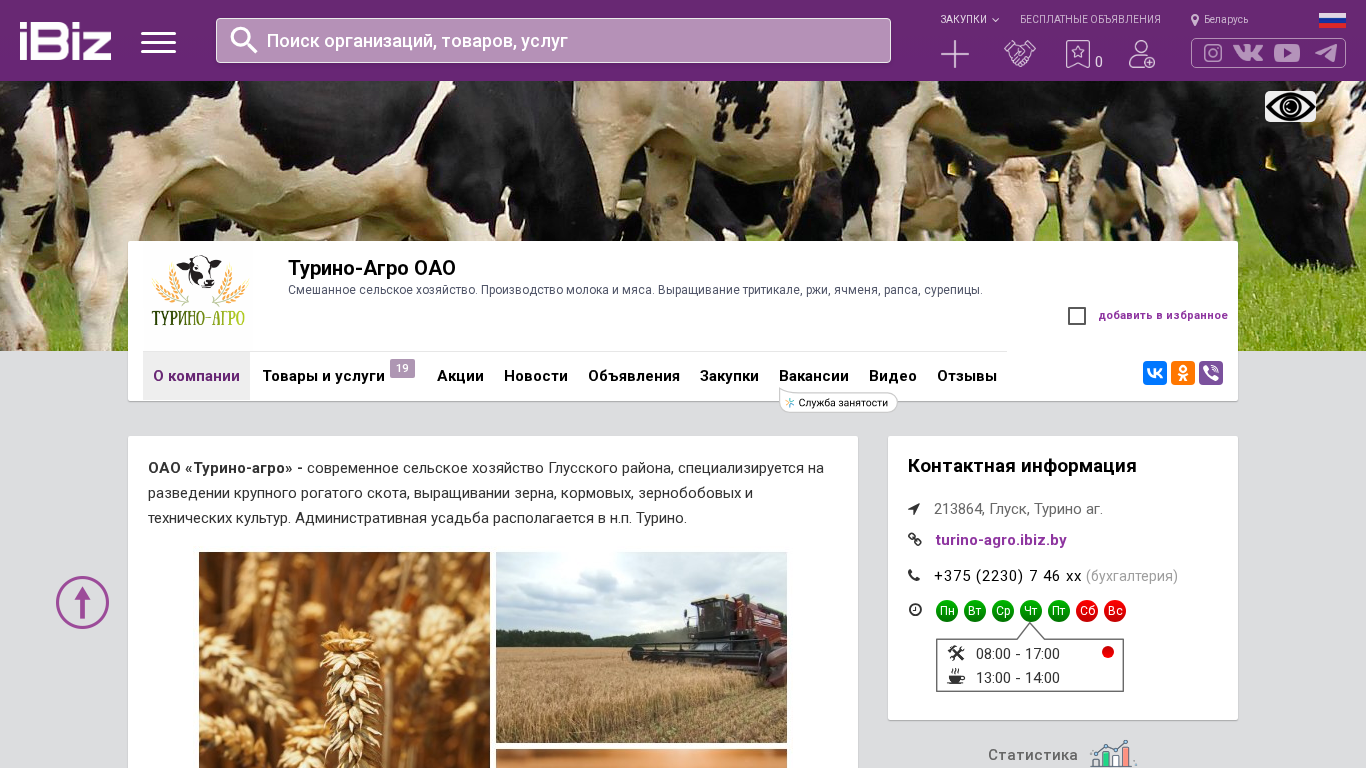Click the lunch break '13:00 - 14:00'
Image resolution: width=1366 pixels, height=768 pixels.
click(x=1018, y=678)
